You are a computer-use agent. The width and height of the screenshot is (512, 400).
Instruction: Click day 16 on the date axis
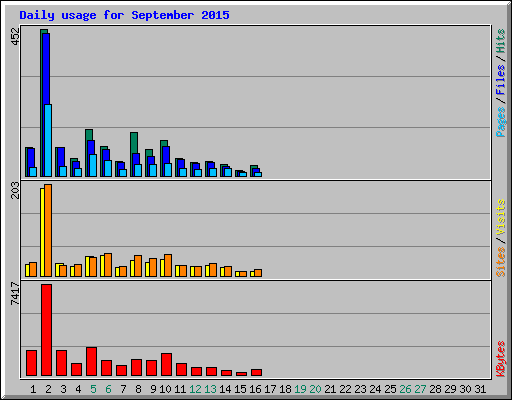[x=255, y=389]
